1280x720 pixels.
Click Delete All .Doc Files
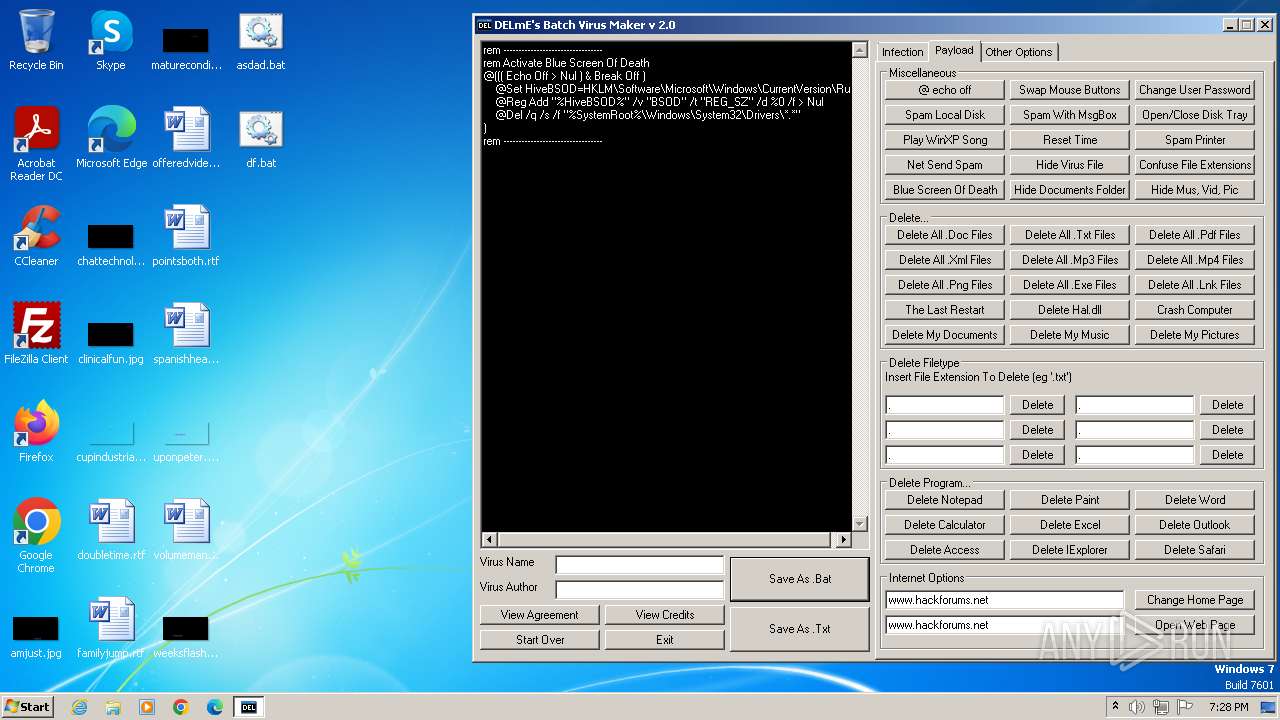pyautogui.click(x=945, y=235)
